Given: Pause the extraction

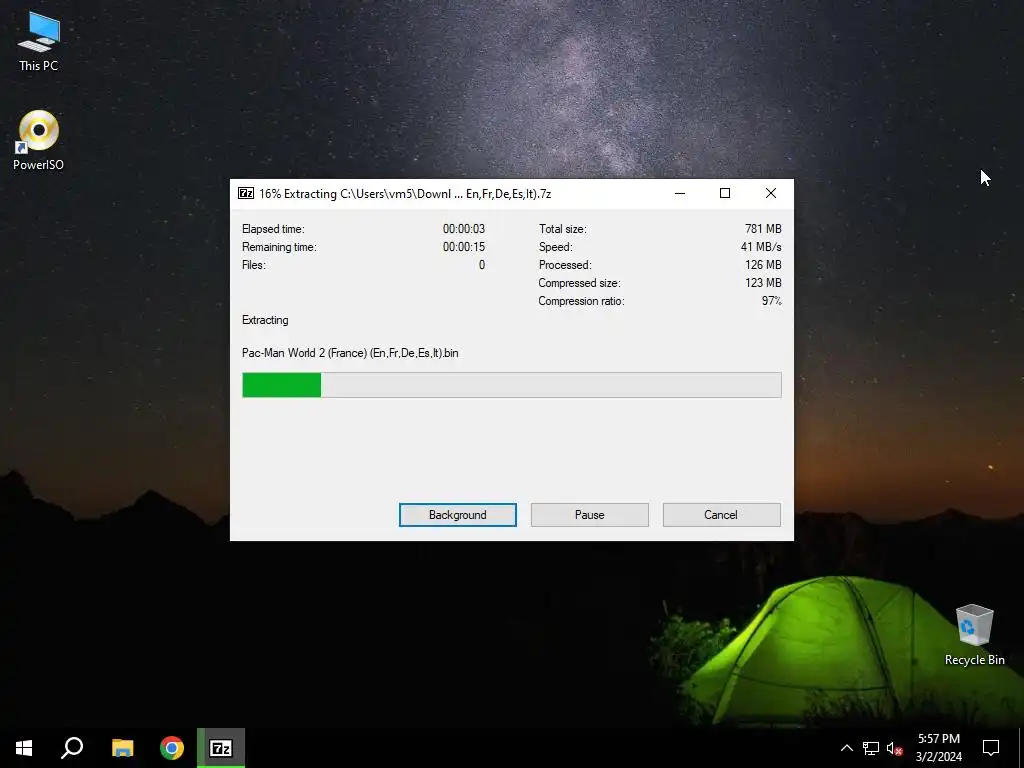Looking at the screenshot, I should point(590,515).
